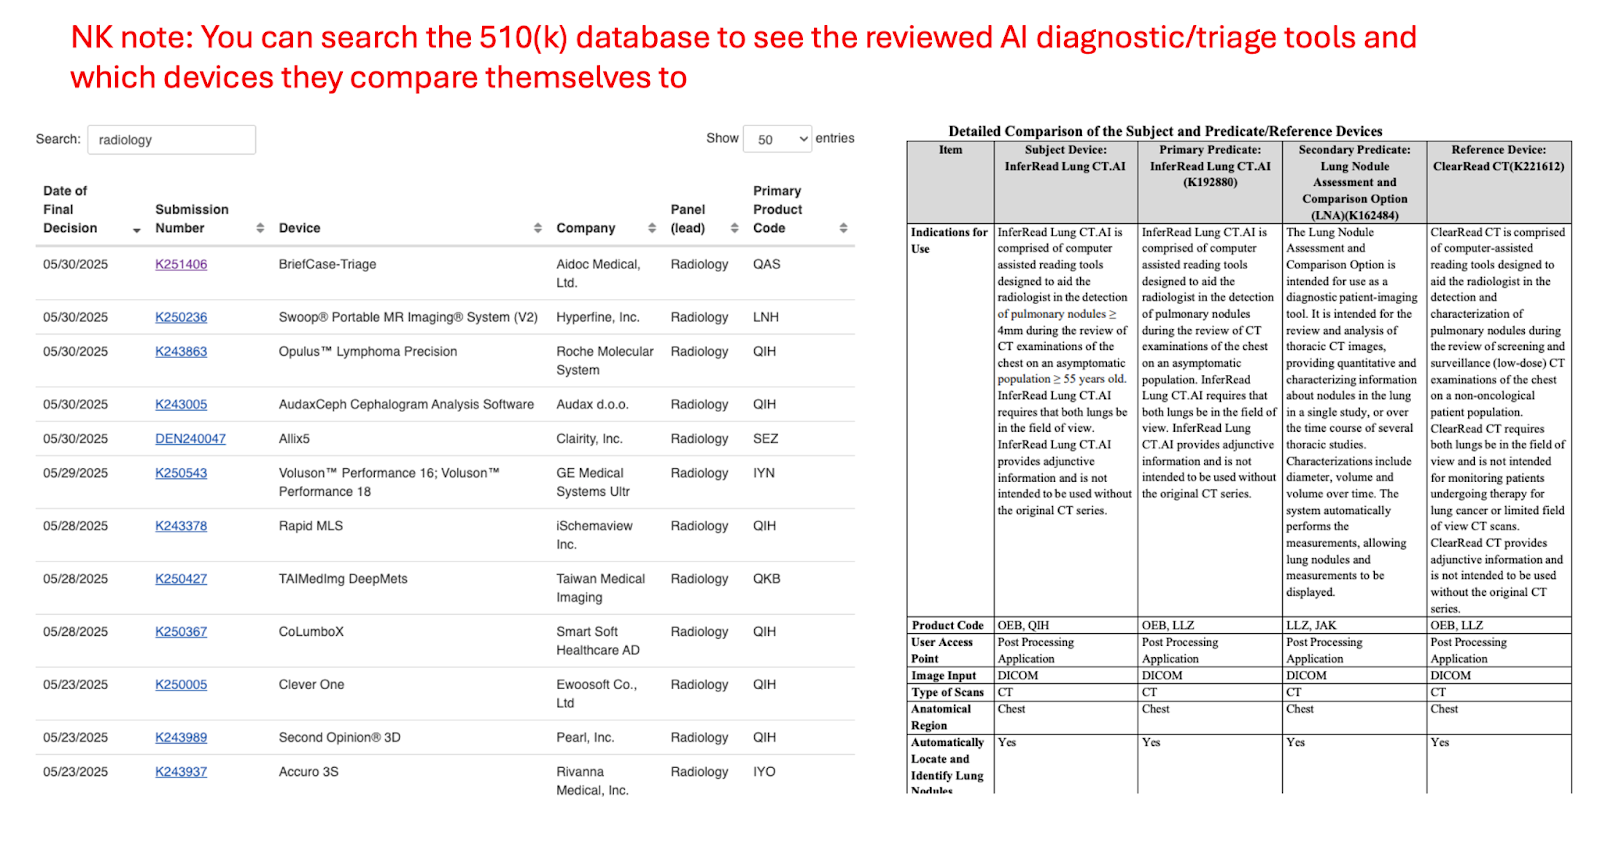Click Roche Molecular System company cell

tap(605, 360)
